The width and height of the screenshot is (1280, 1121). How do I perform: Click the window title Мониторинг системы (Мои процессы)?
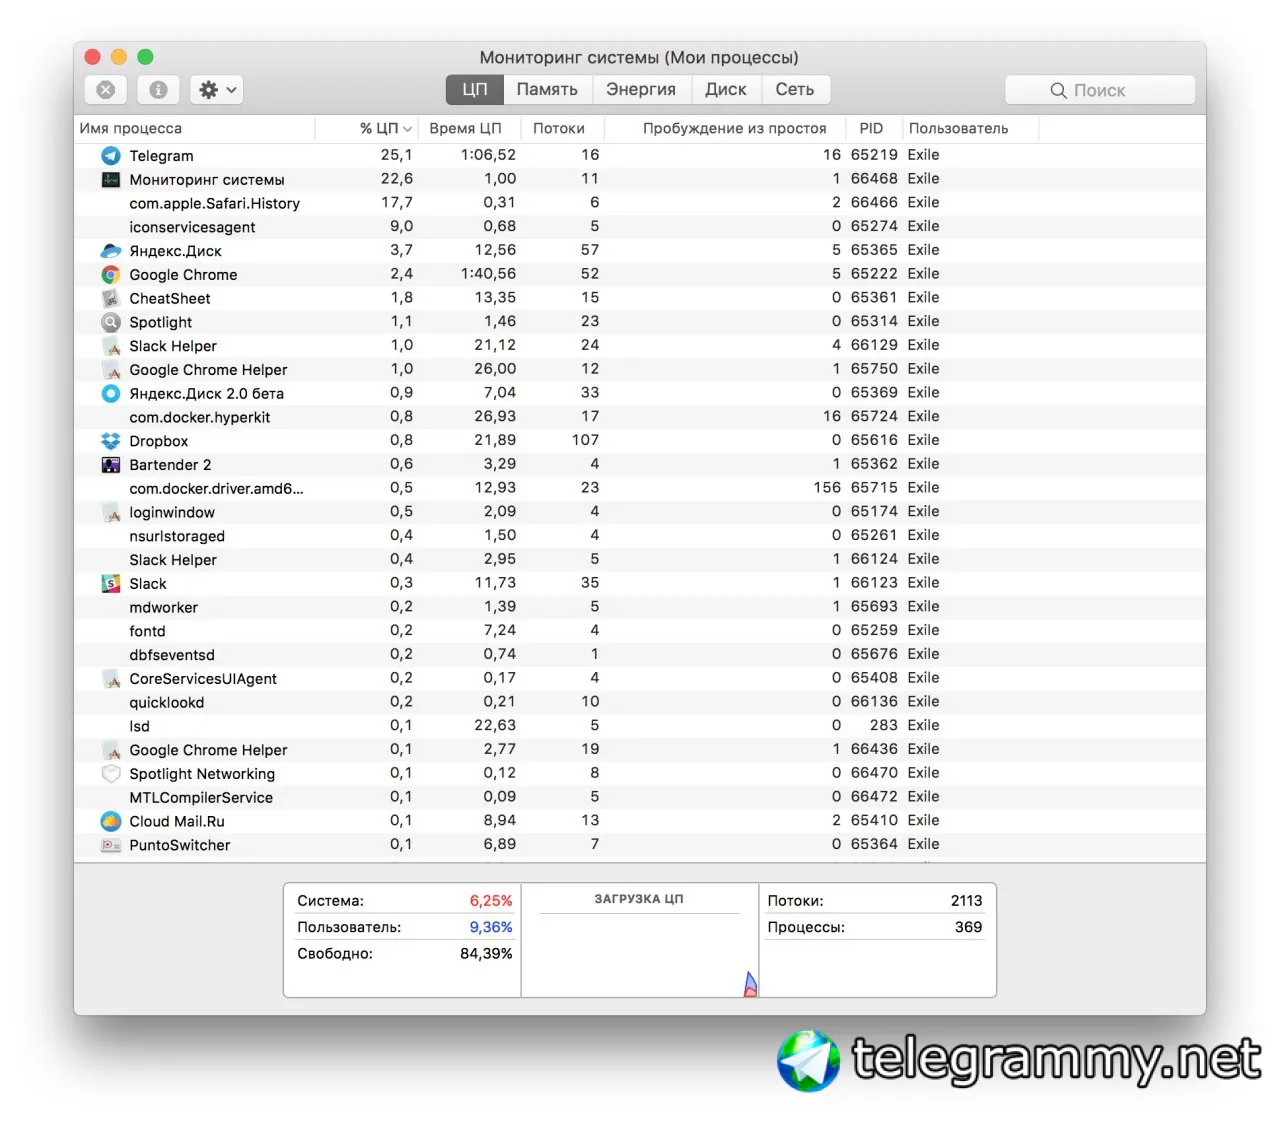[639, 58]
